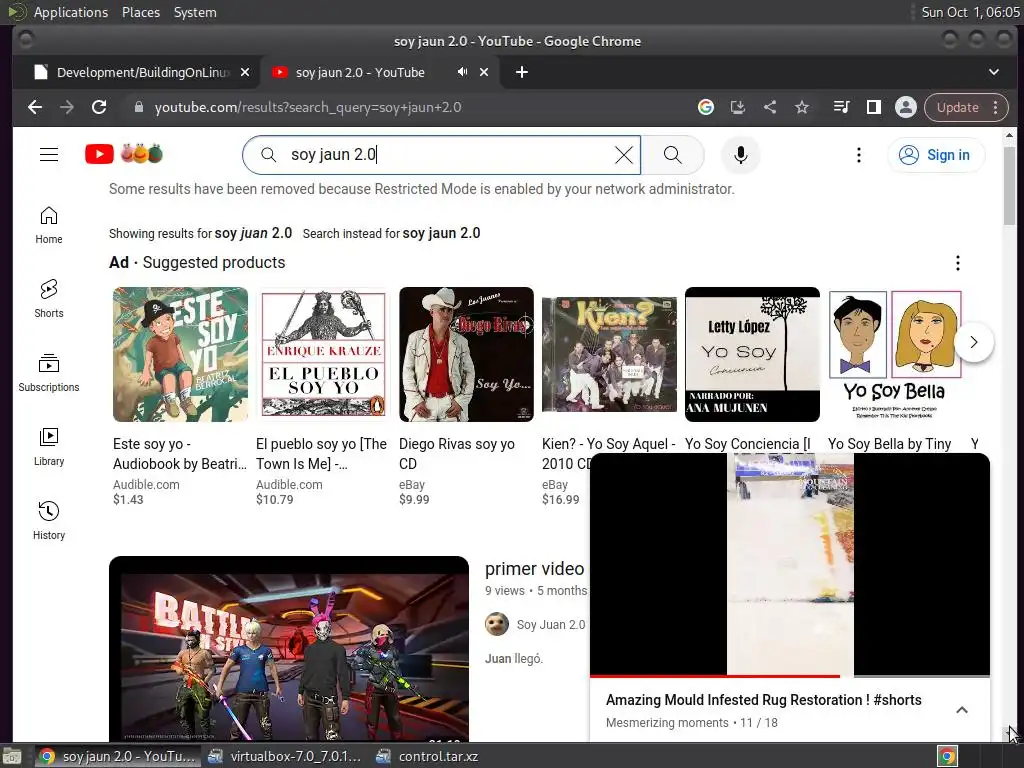Click the Google icon in address bar
Viewport: 1024px width, 768px height.
[706, 107]
